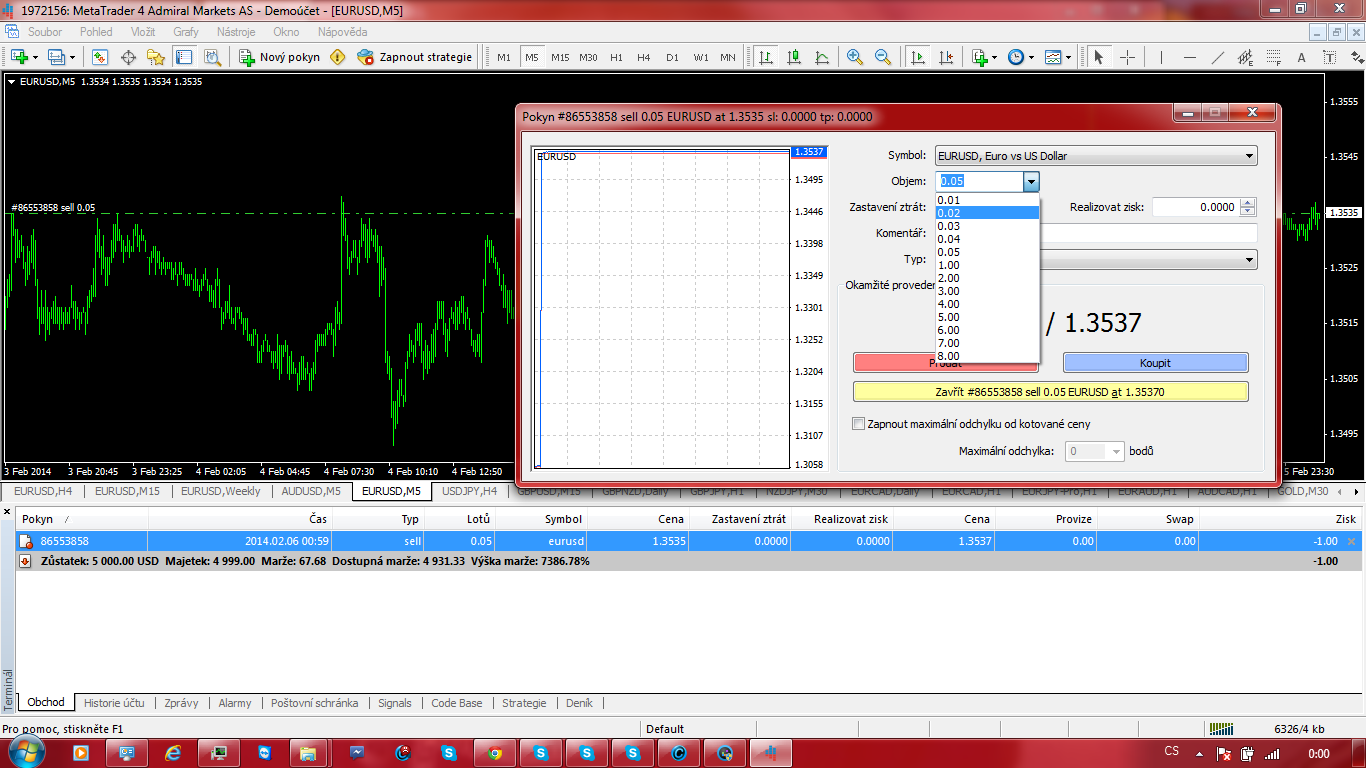Collapse the Objem volume dropdown arrow

[x=1031, y=181]
